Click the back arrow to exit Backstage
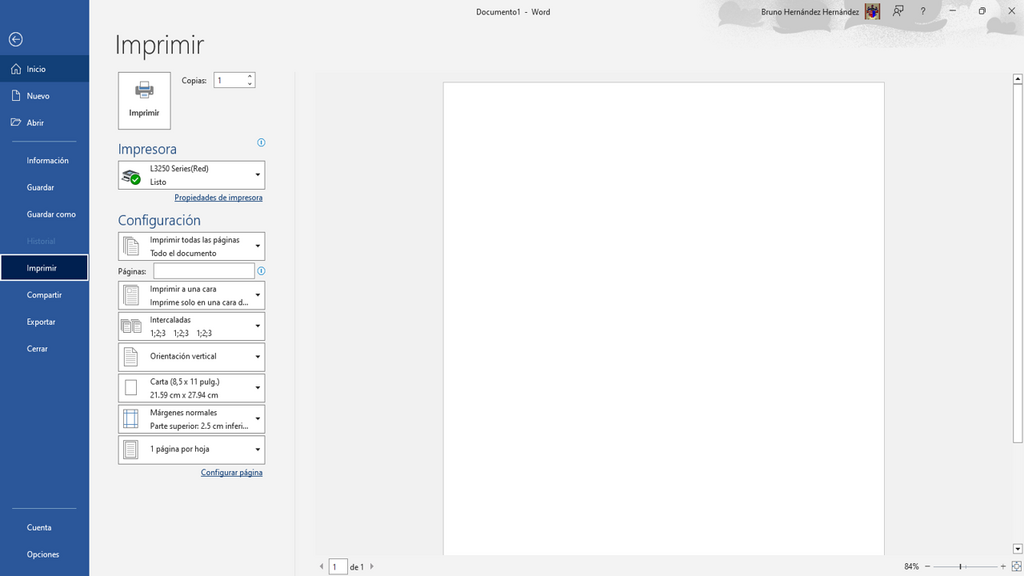 [x=16, y=40]
